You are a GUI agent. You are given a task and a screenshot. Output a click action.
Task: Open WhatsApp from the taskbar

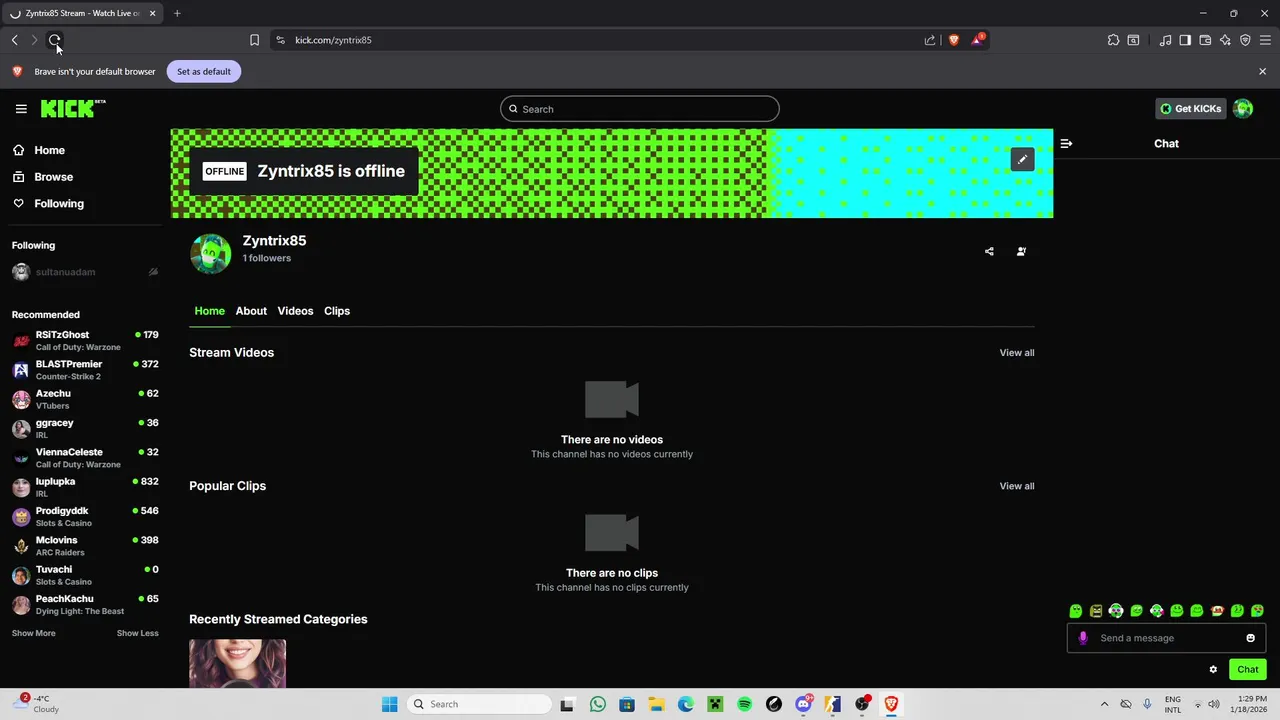point(598,704)
